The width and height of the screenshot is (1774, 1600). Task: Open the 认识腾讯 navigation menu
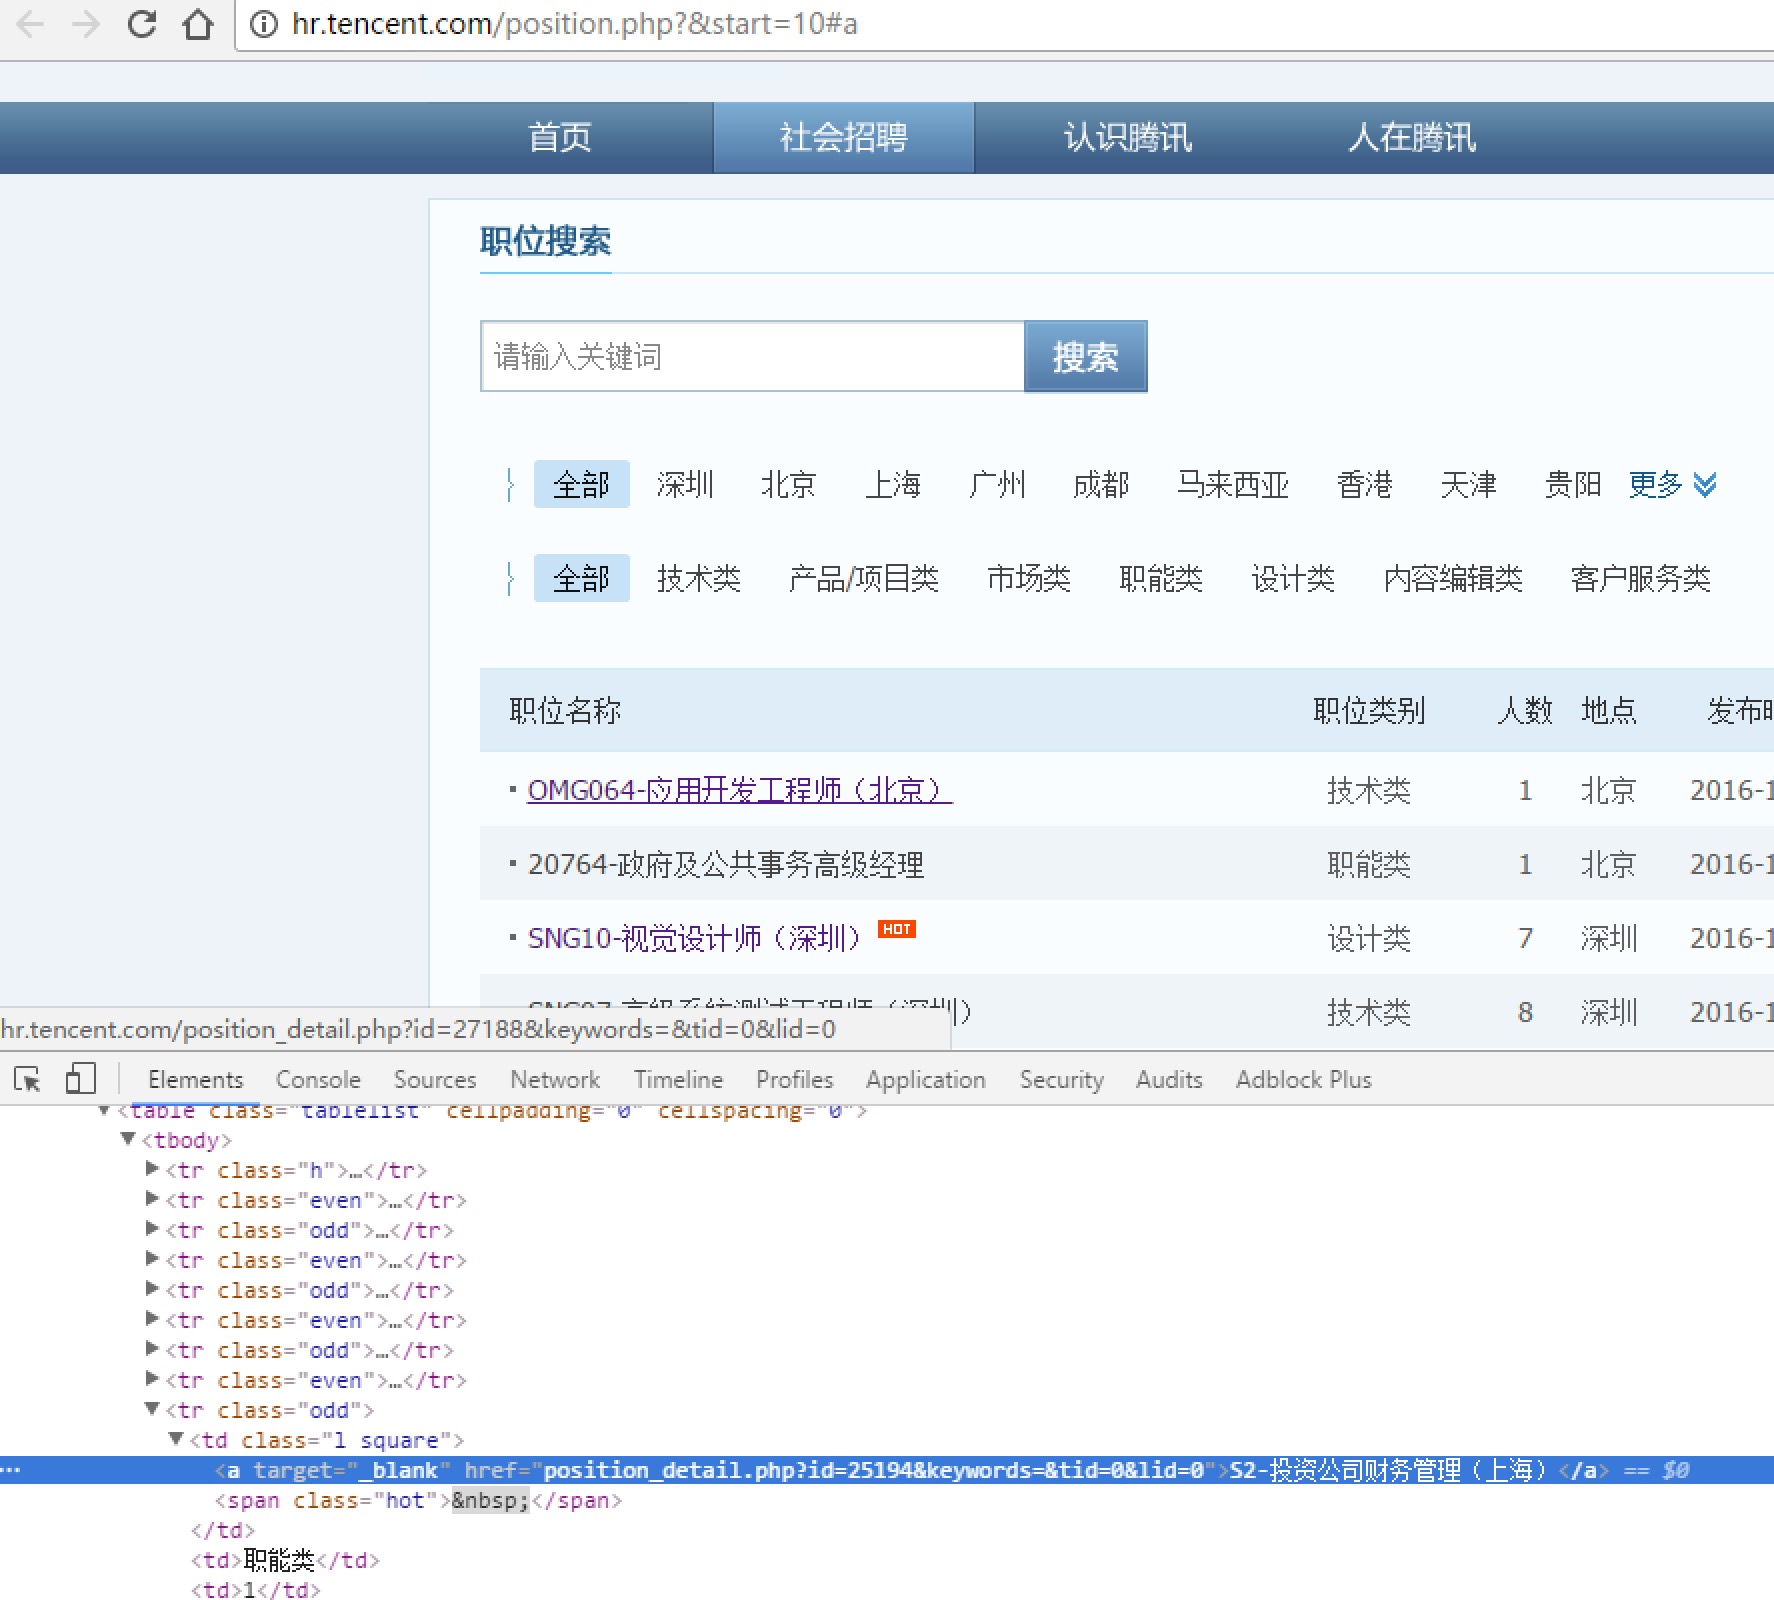pos(1128,137)
